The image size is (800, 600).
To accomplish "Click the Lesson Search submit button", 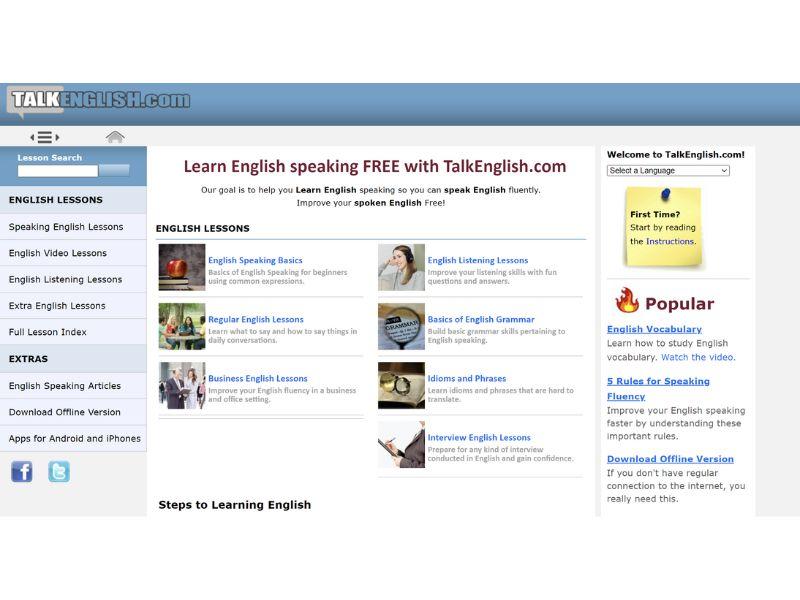I will pyautogui.click(x=114, y=171).
